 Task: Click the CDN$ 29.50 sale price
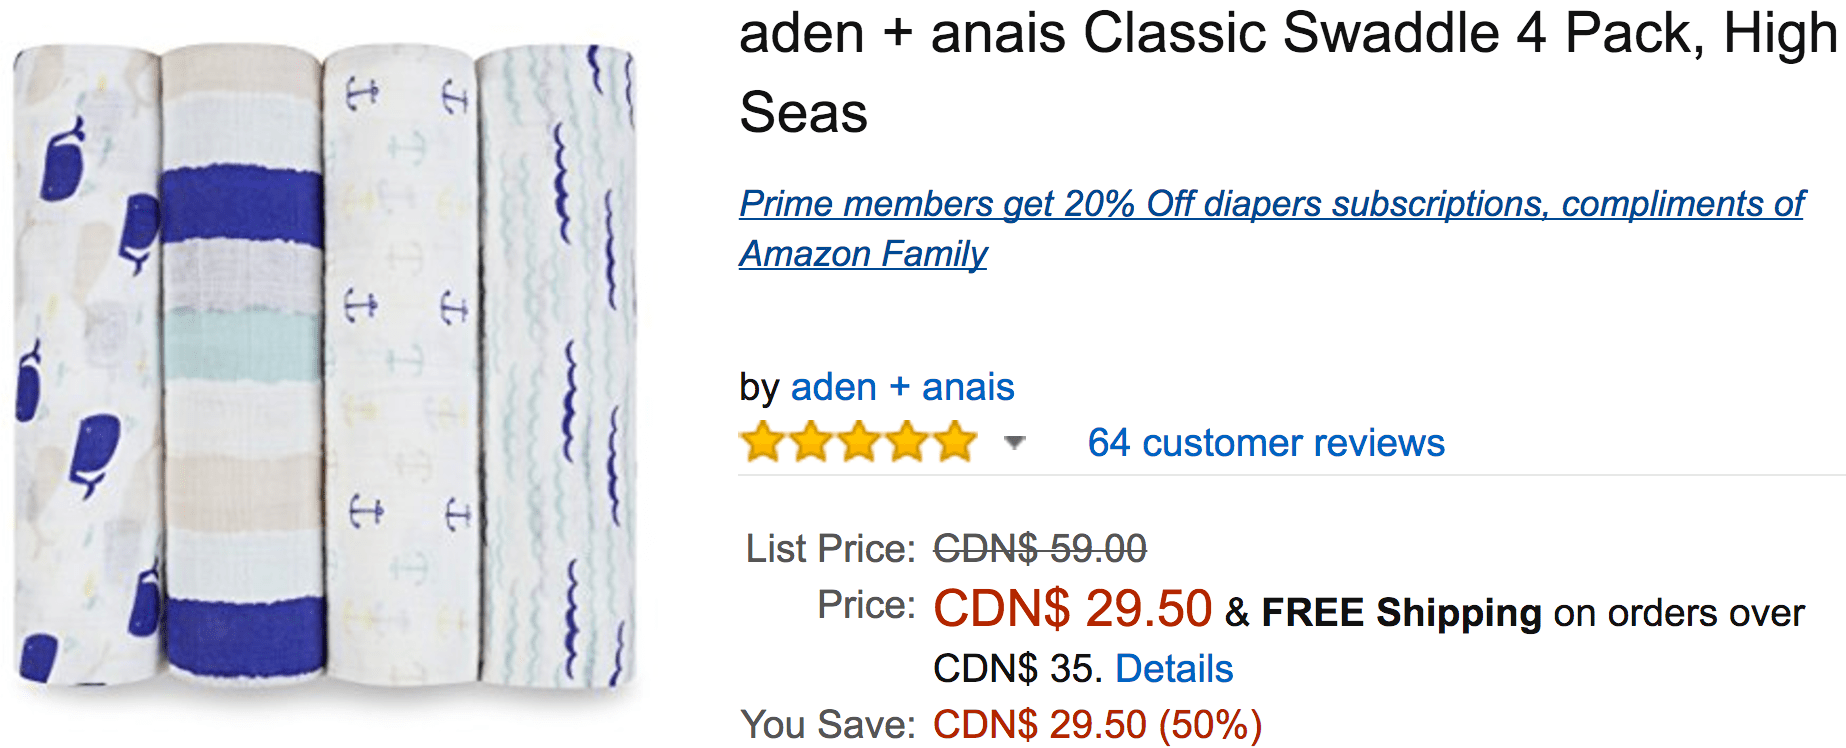1073,609
